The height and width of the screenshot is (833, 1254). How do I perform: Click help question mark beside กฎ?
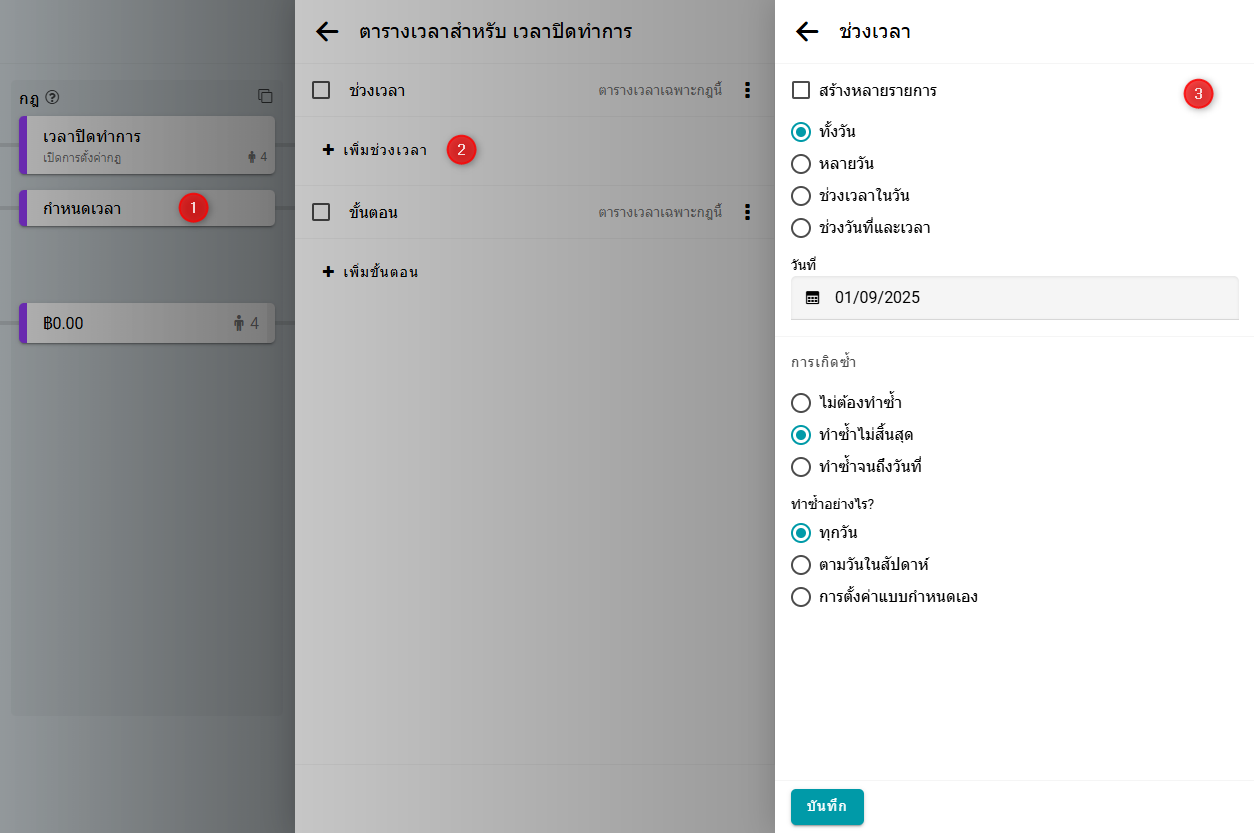52,98
